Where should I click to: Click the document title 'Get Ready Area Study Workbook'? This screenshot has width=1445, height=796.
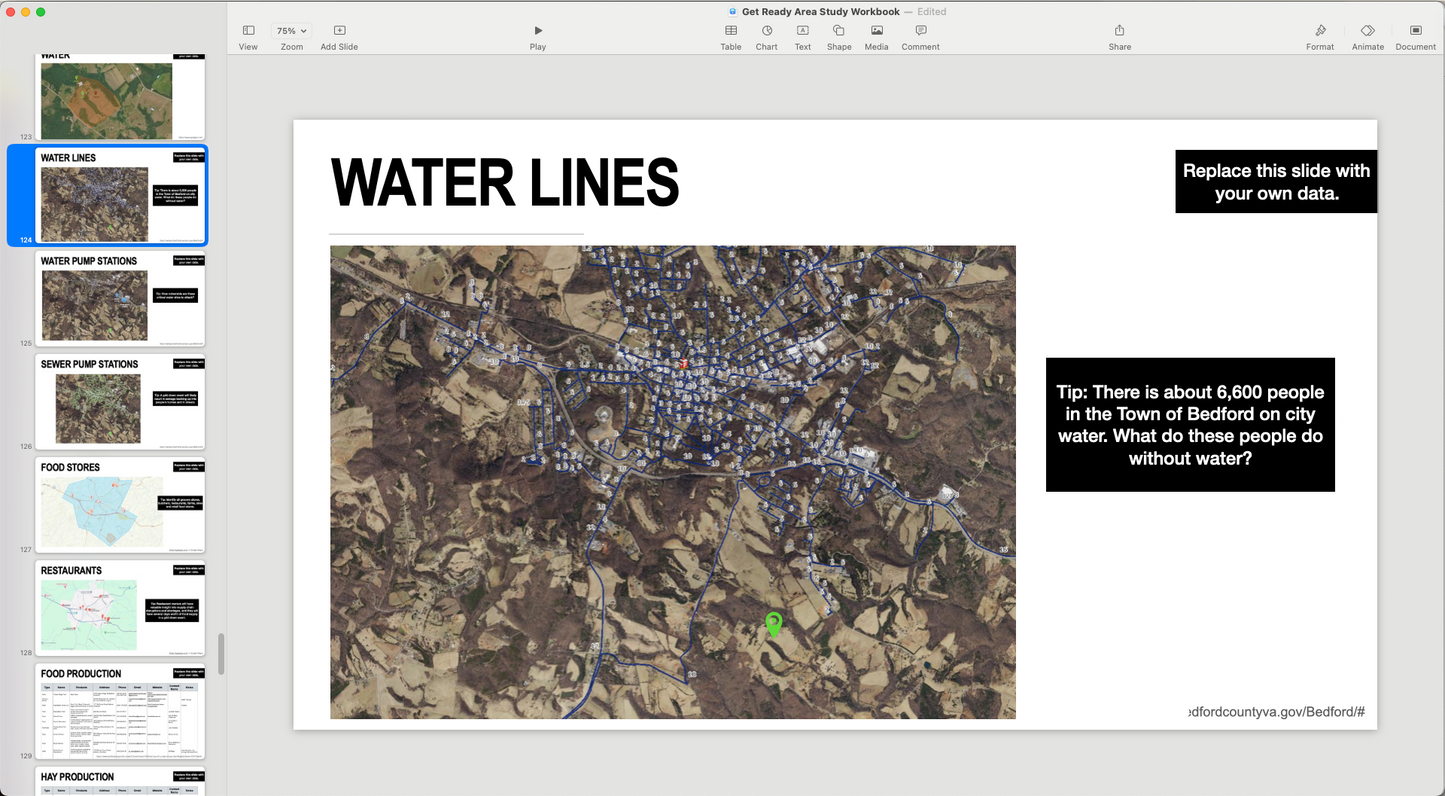(x=821, y=11)
